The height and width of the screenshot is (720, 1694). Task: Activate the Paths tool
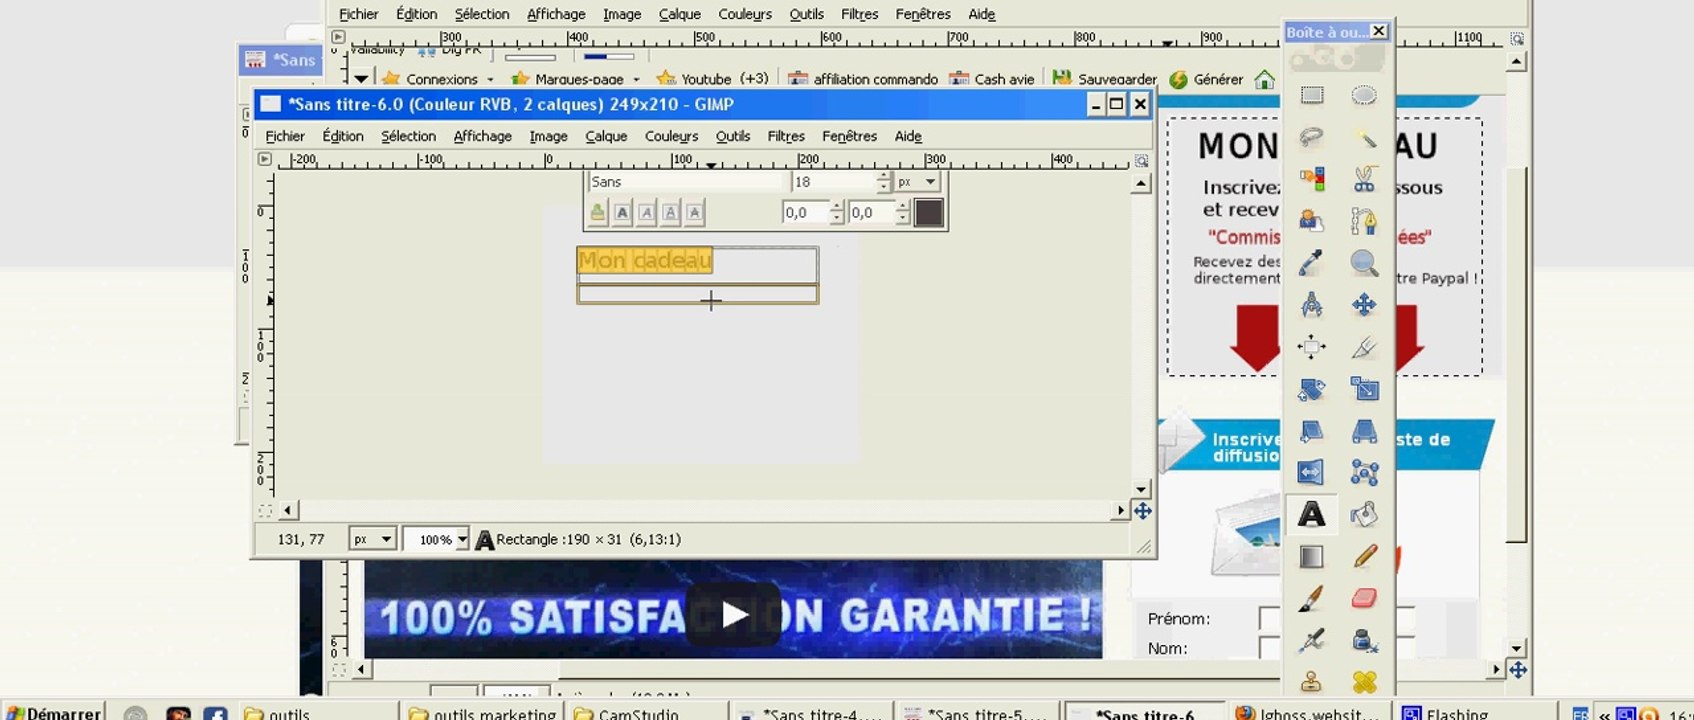[1364, 221]
